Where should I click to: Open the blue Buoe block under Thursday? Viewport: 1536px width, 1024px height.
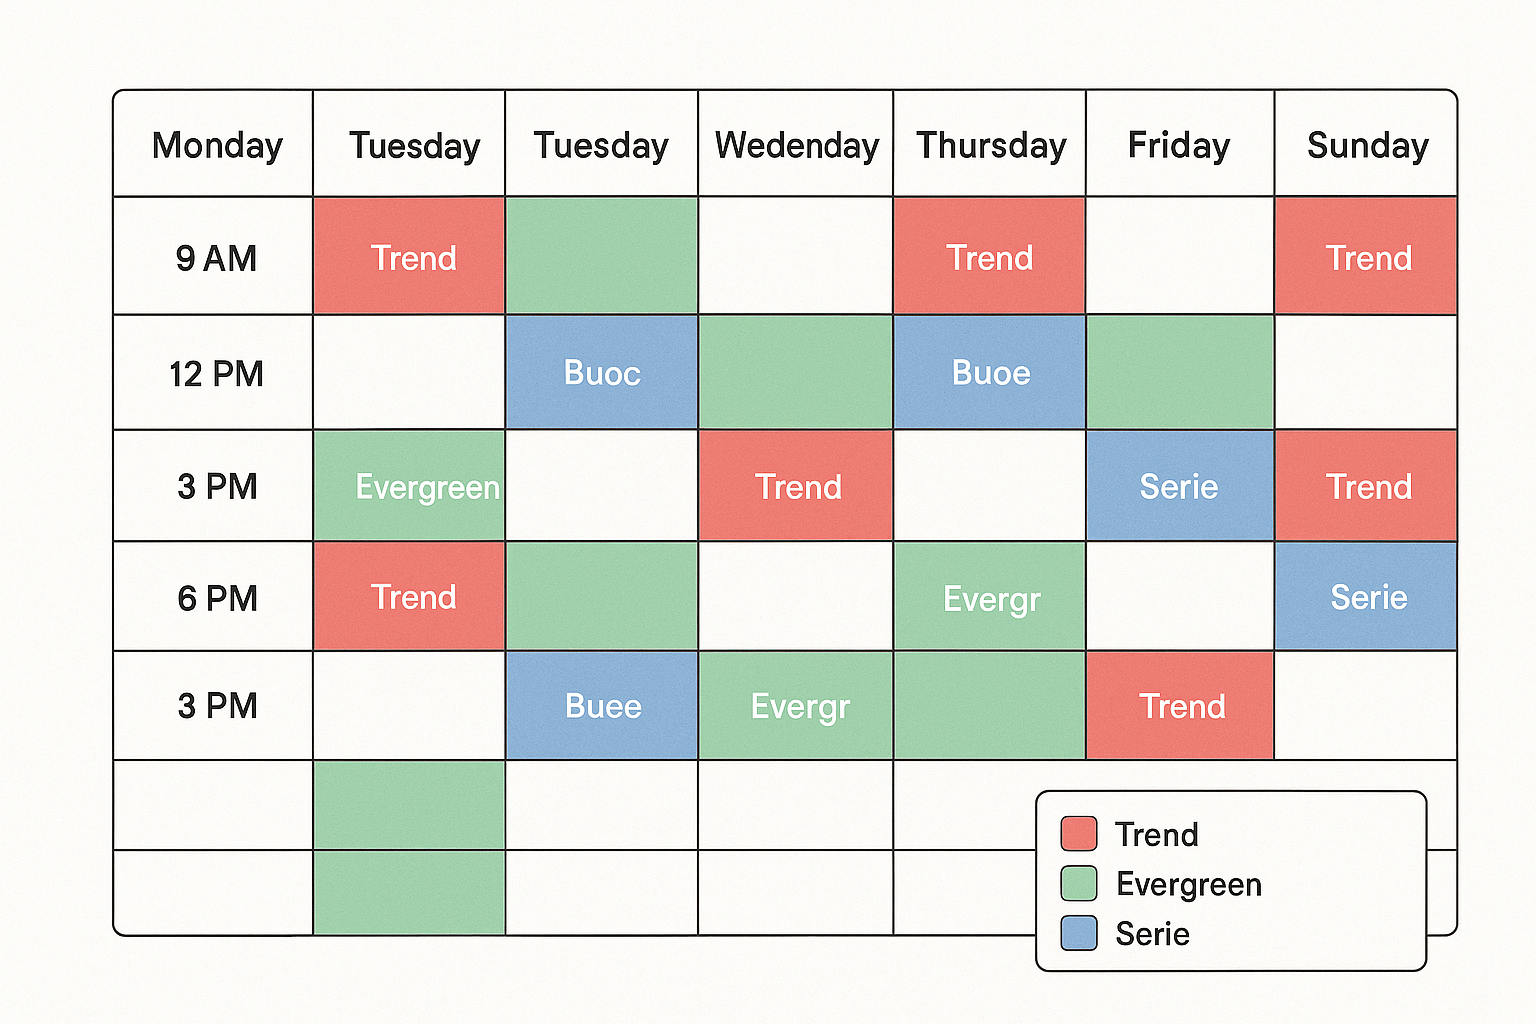[990, 373]
